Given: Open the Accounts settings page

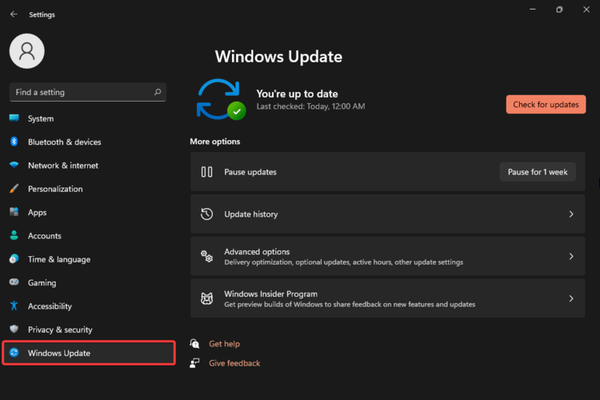Looking at the screenshot, I should click(x=44, y=236).
